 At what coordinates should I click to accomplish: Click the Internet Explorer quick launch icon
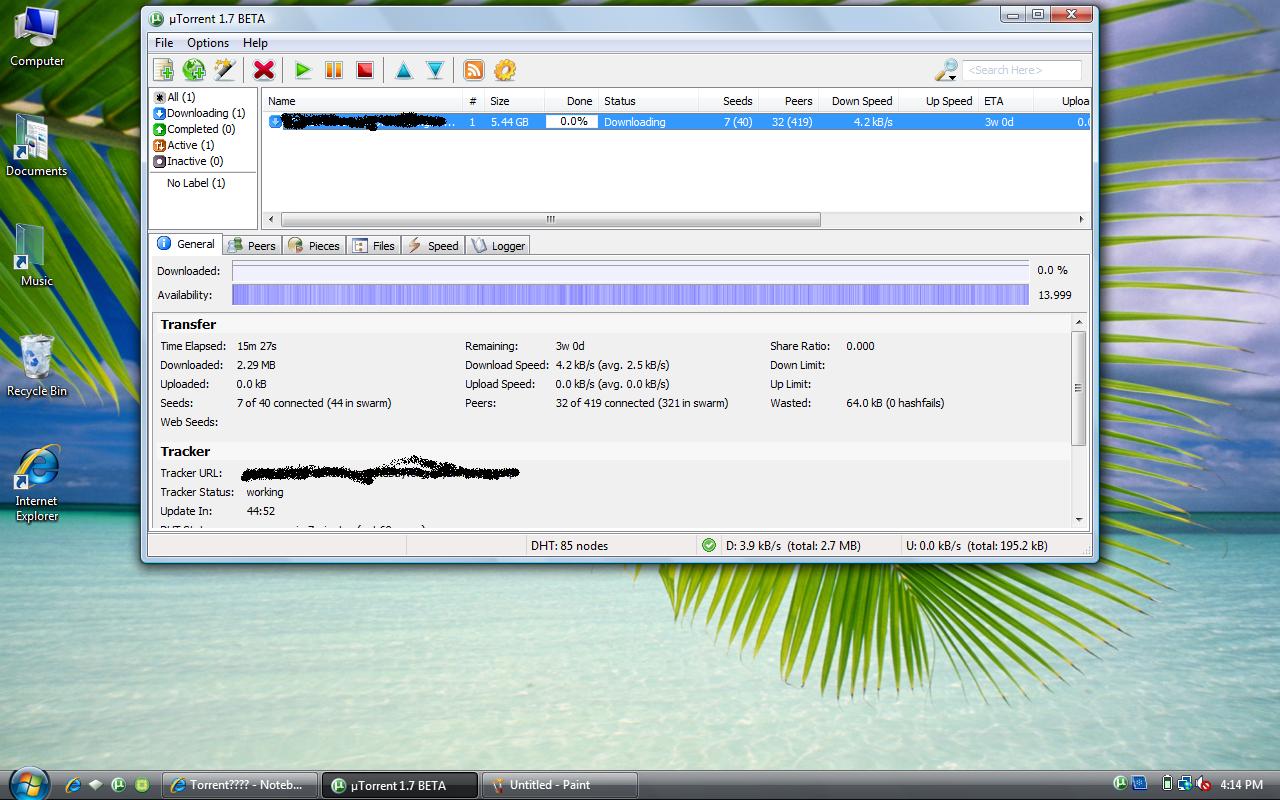pos(73,785)
